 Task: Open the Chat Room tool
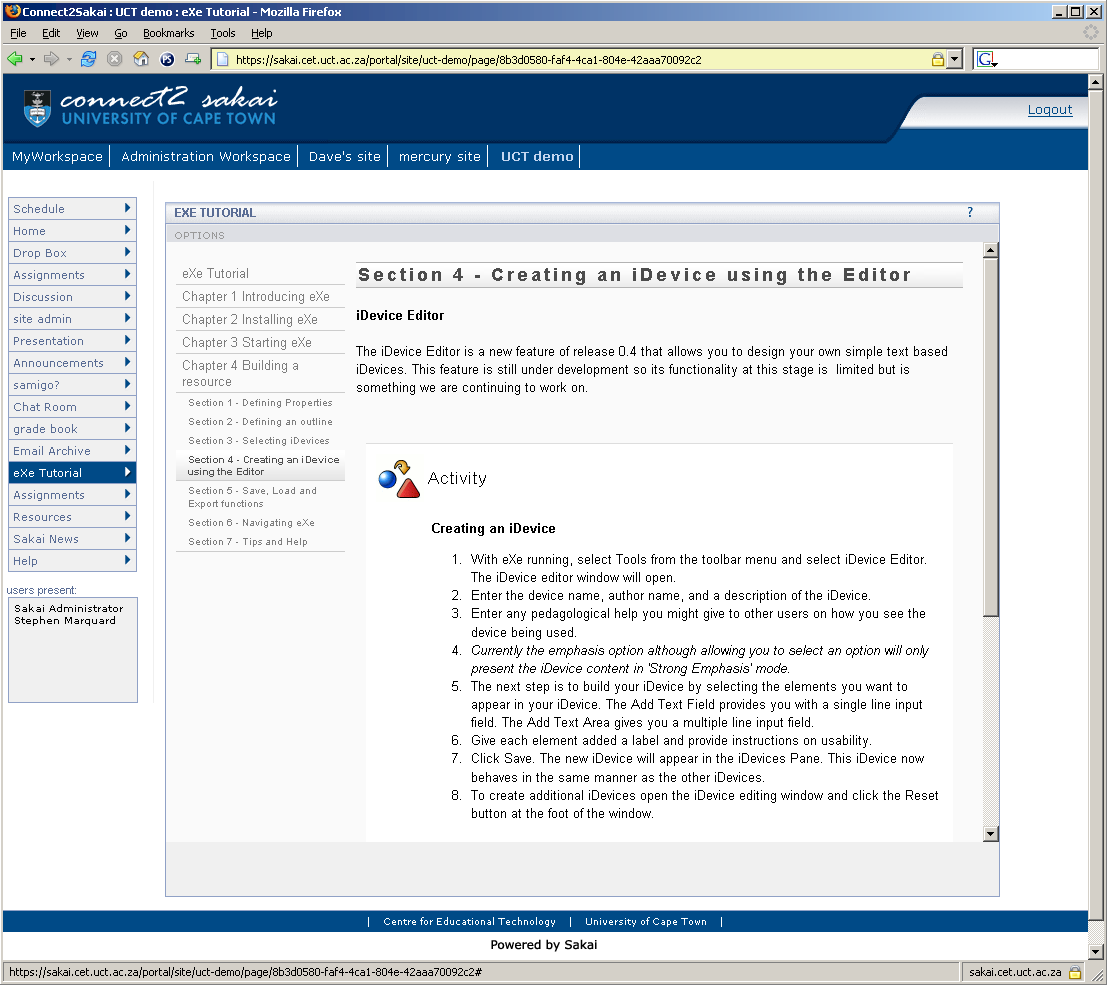click(x=72, y=407)
